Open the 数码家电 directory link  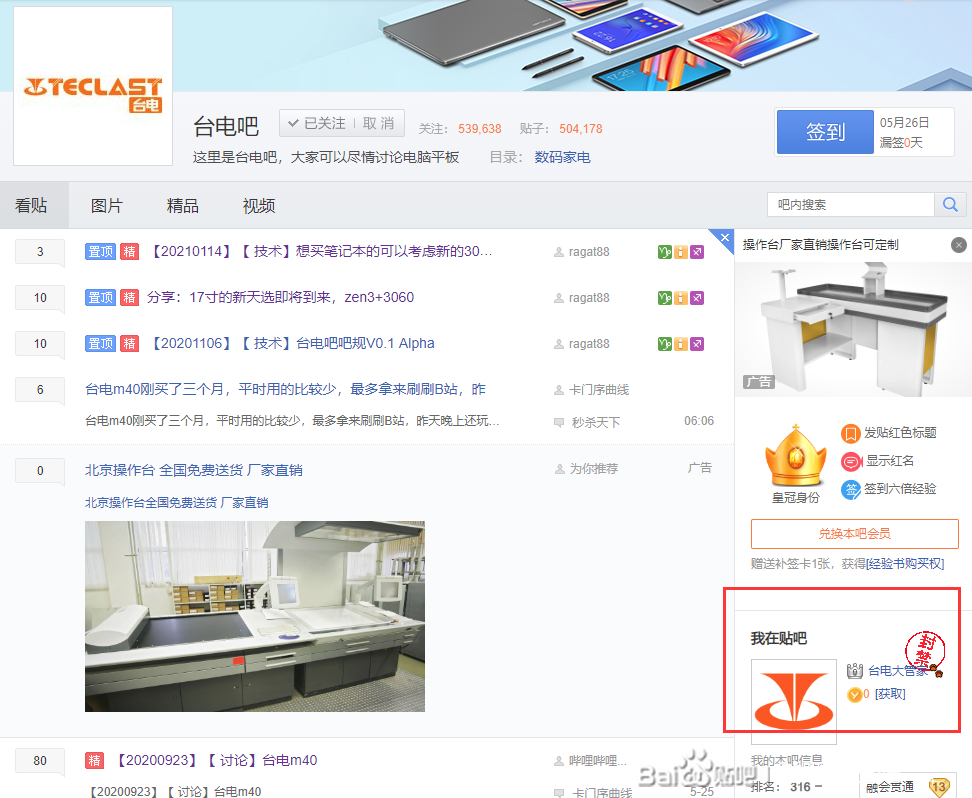(x=562, y=157)
